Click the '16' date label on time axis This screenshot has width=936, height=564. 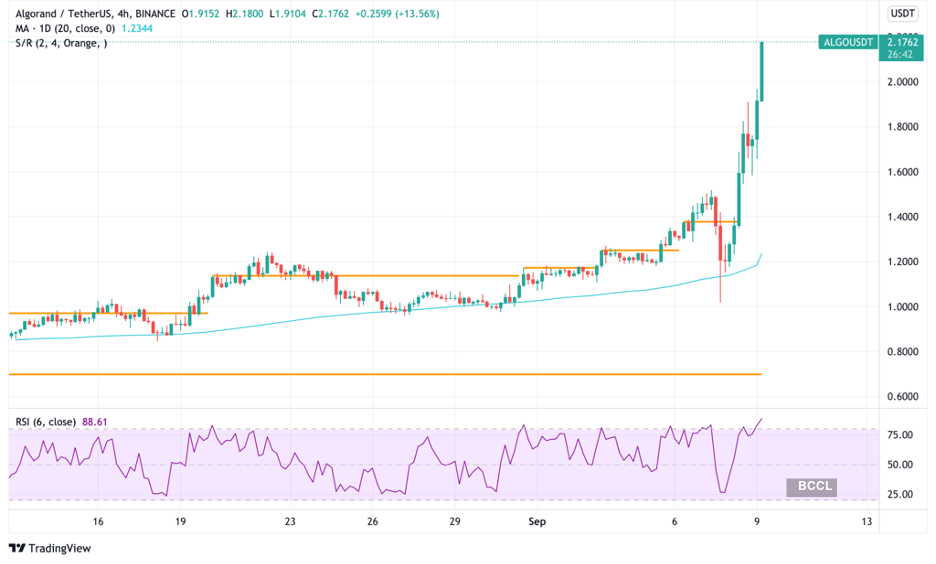tap(98, 522)
